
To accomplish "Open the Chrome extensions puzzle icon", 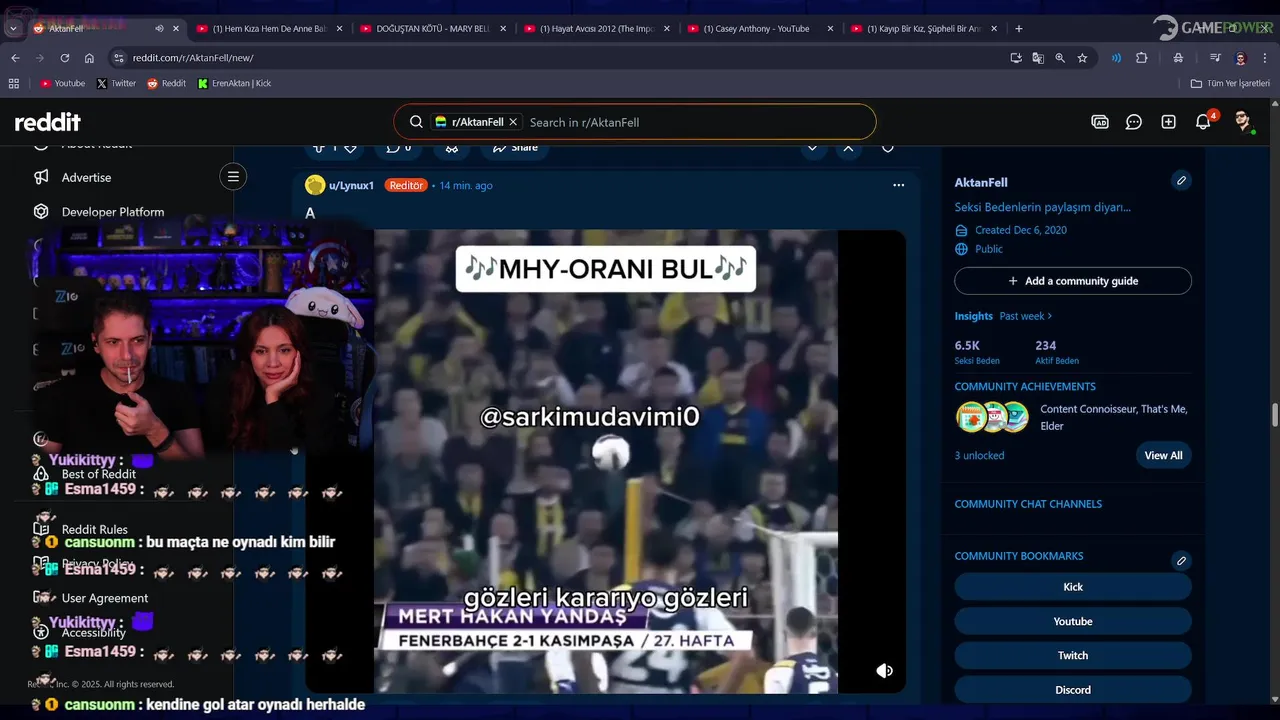I will pos(1141,58).
